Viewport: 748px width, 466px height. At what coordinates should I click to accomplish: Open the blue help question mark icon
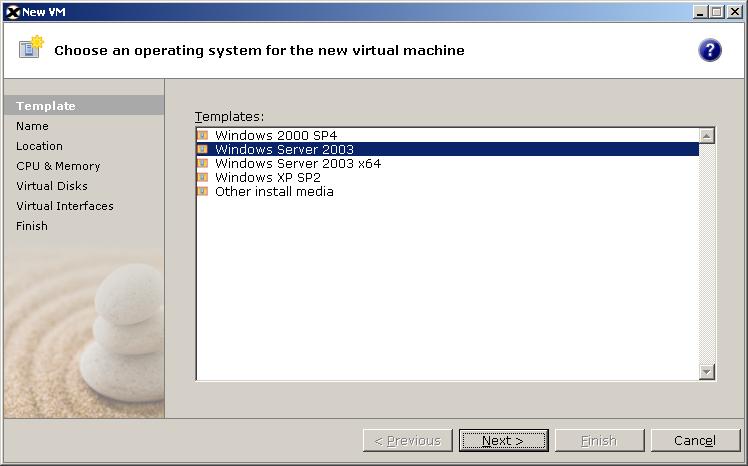click(709, 50)
